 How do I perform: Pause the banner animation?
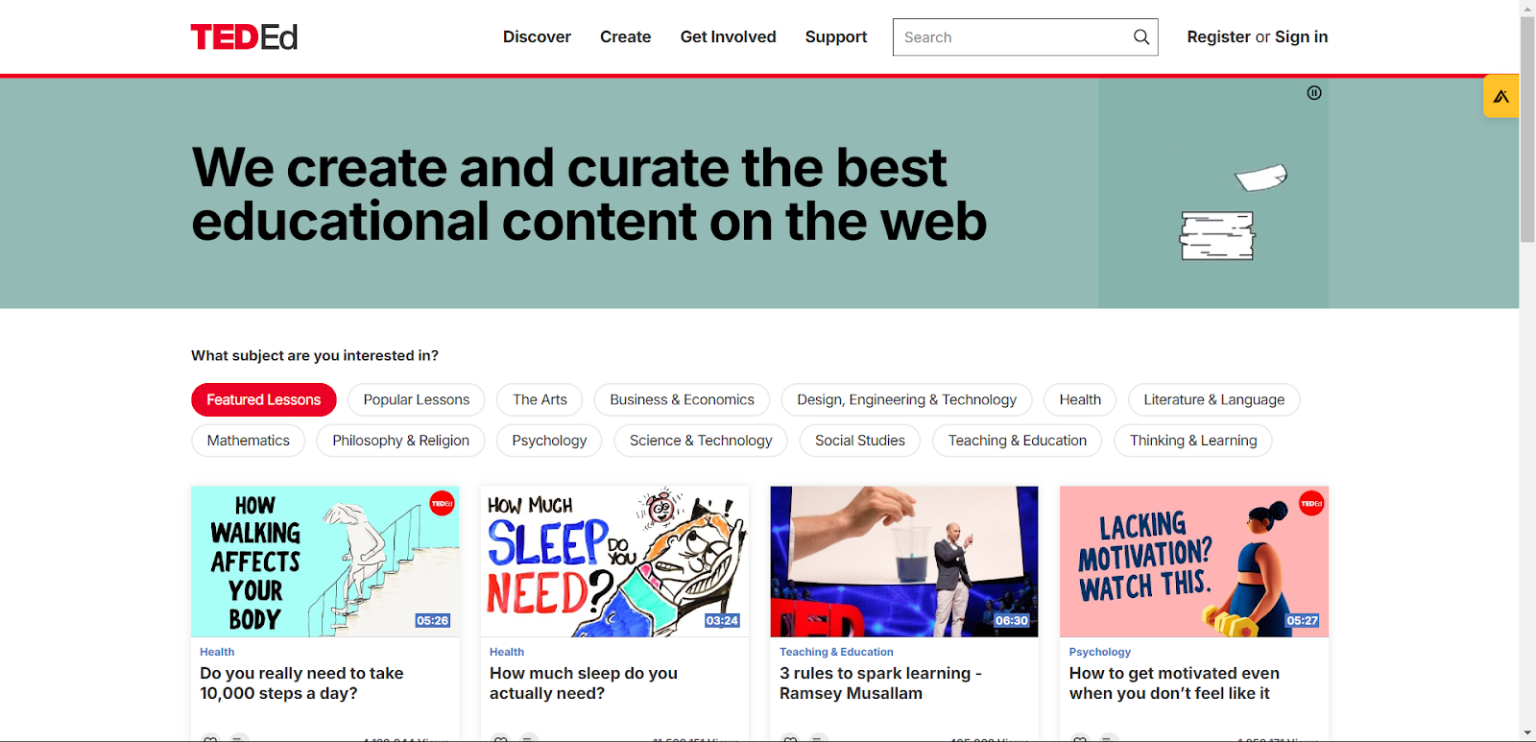1314,92
